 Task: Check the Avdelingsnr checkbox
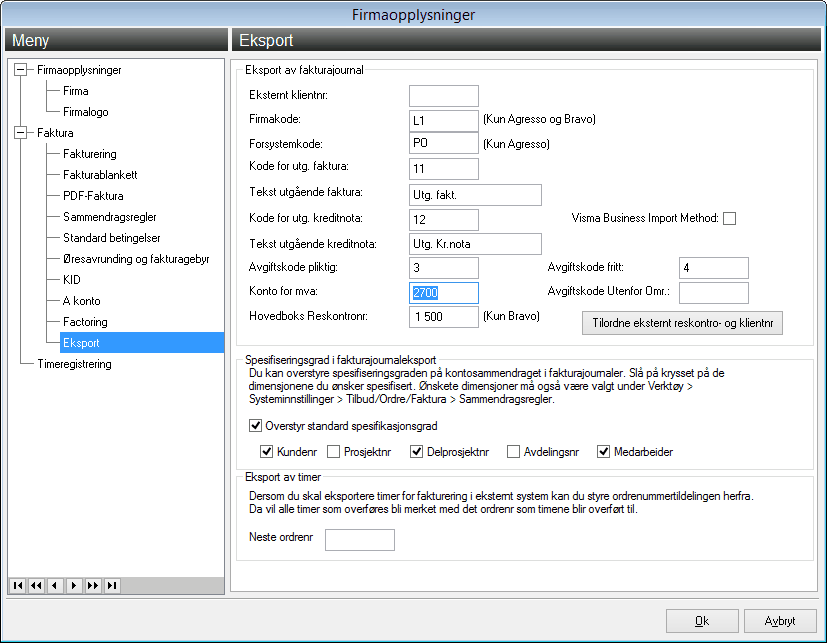point(513,452)
